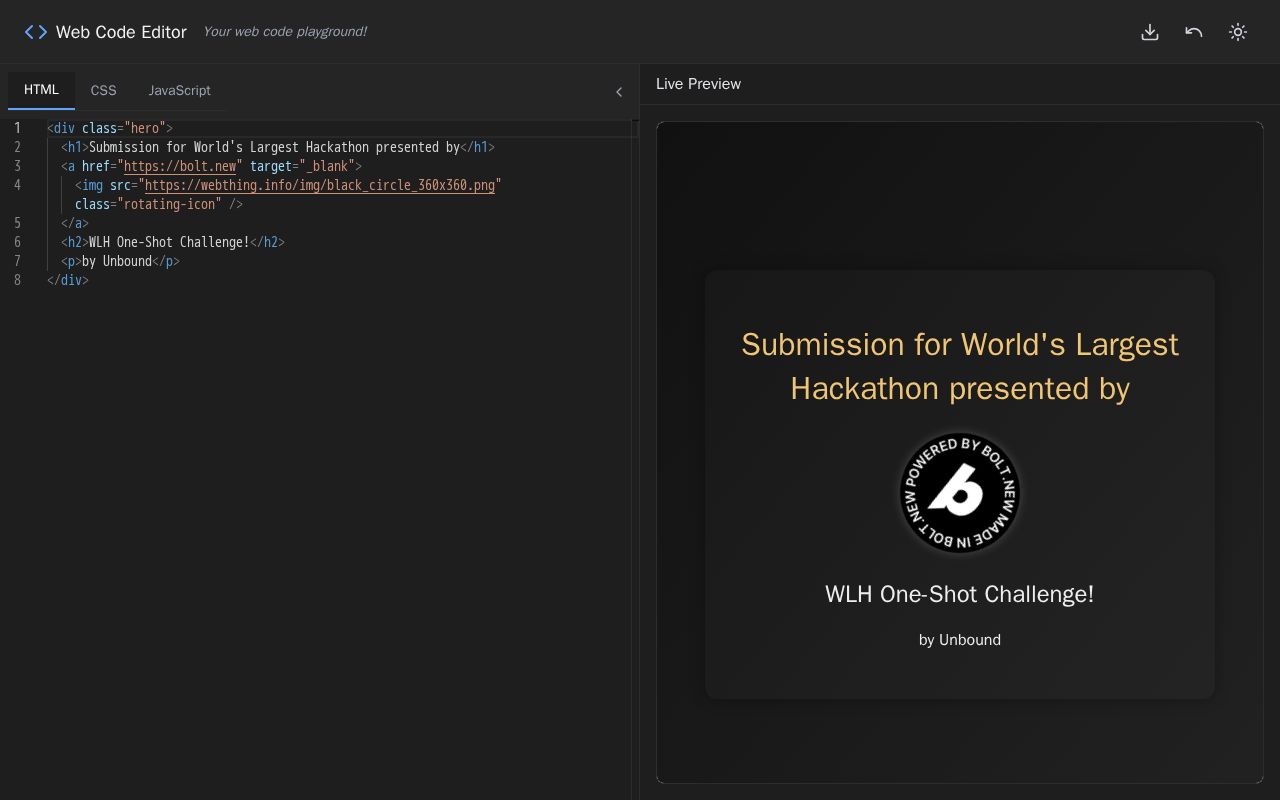Screen dimensions: 1280x800
Task: Click 'WLH One-Shot Challenge!' in the preview
Action: (960, 594)
